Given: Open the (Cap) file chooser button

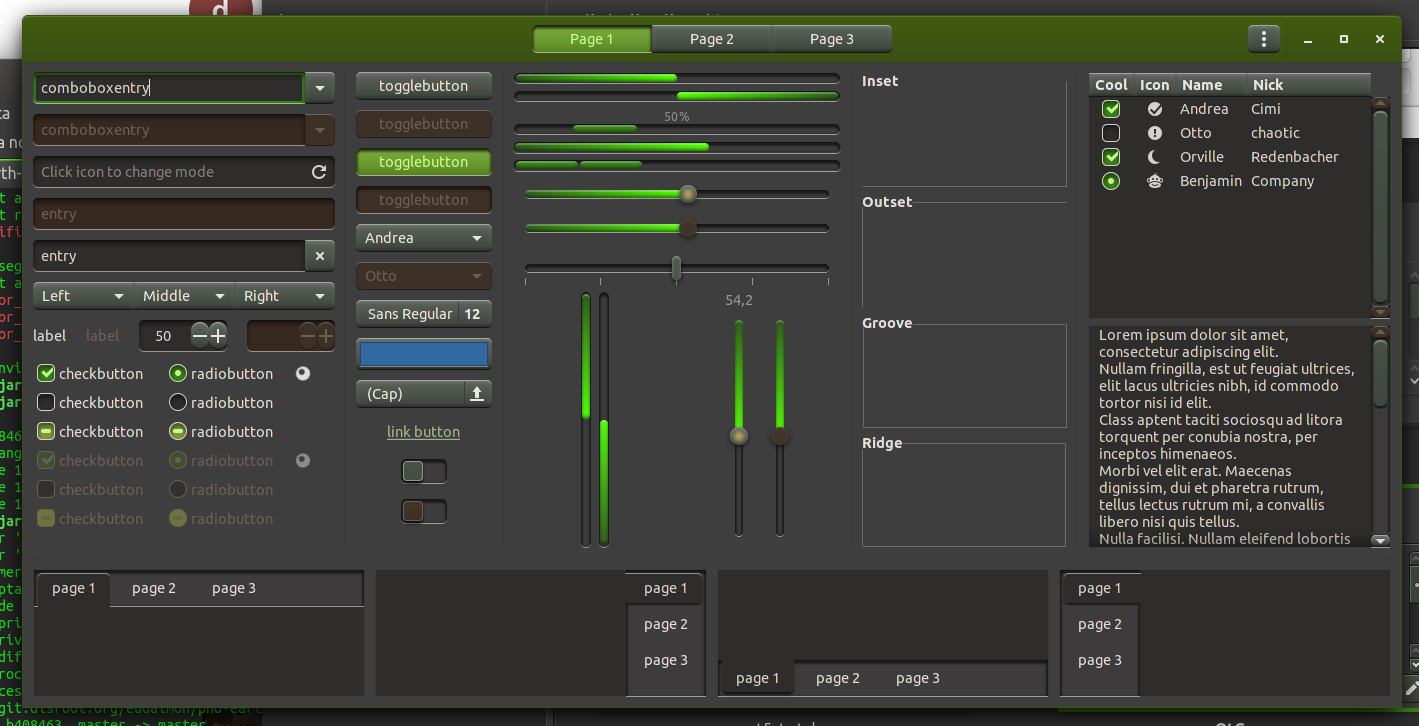Looking at the screenshot, I should click(424, 394).
